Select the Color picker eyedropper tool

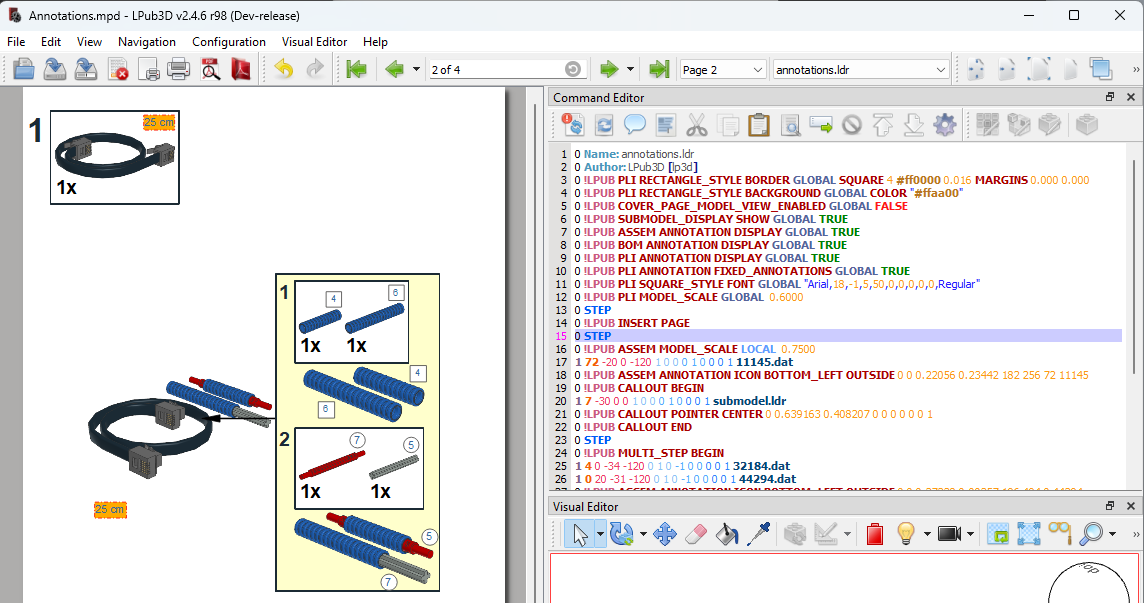click(758, 534)
